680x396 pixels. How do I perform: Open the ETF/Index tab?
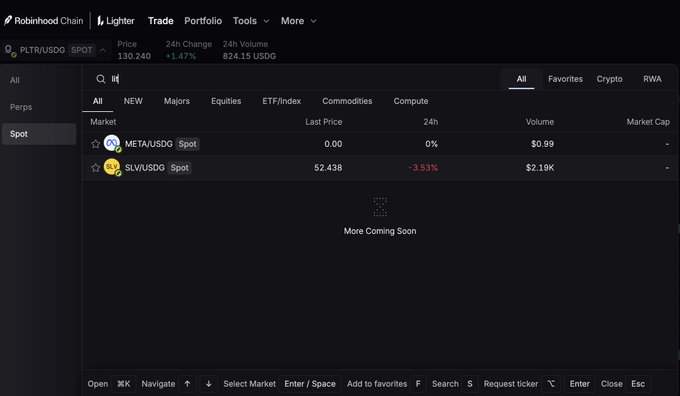pyautogui.click(x=281, y=101)
